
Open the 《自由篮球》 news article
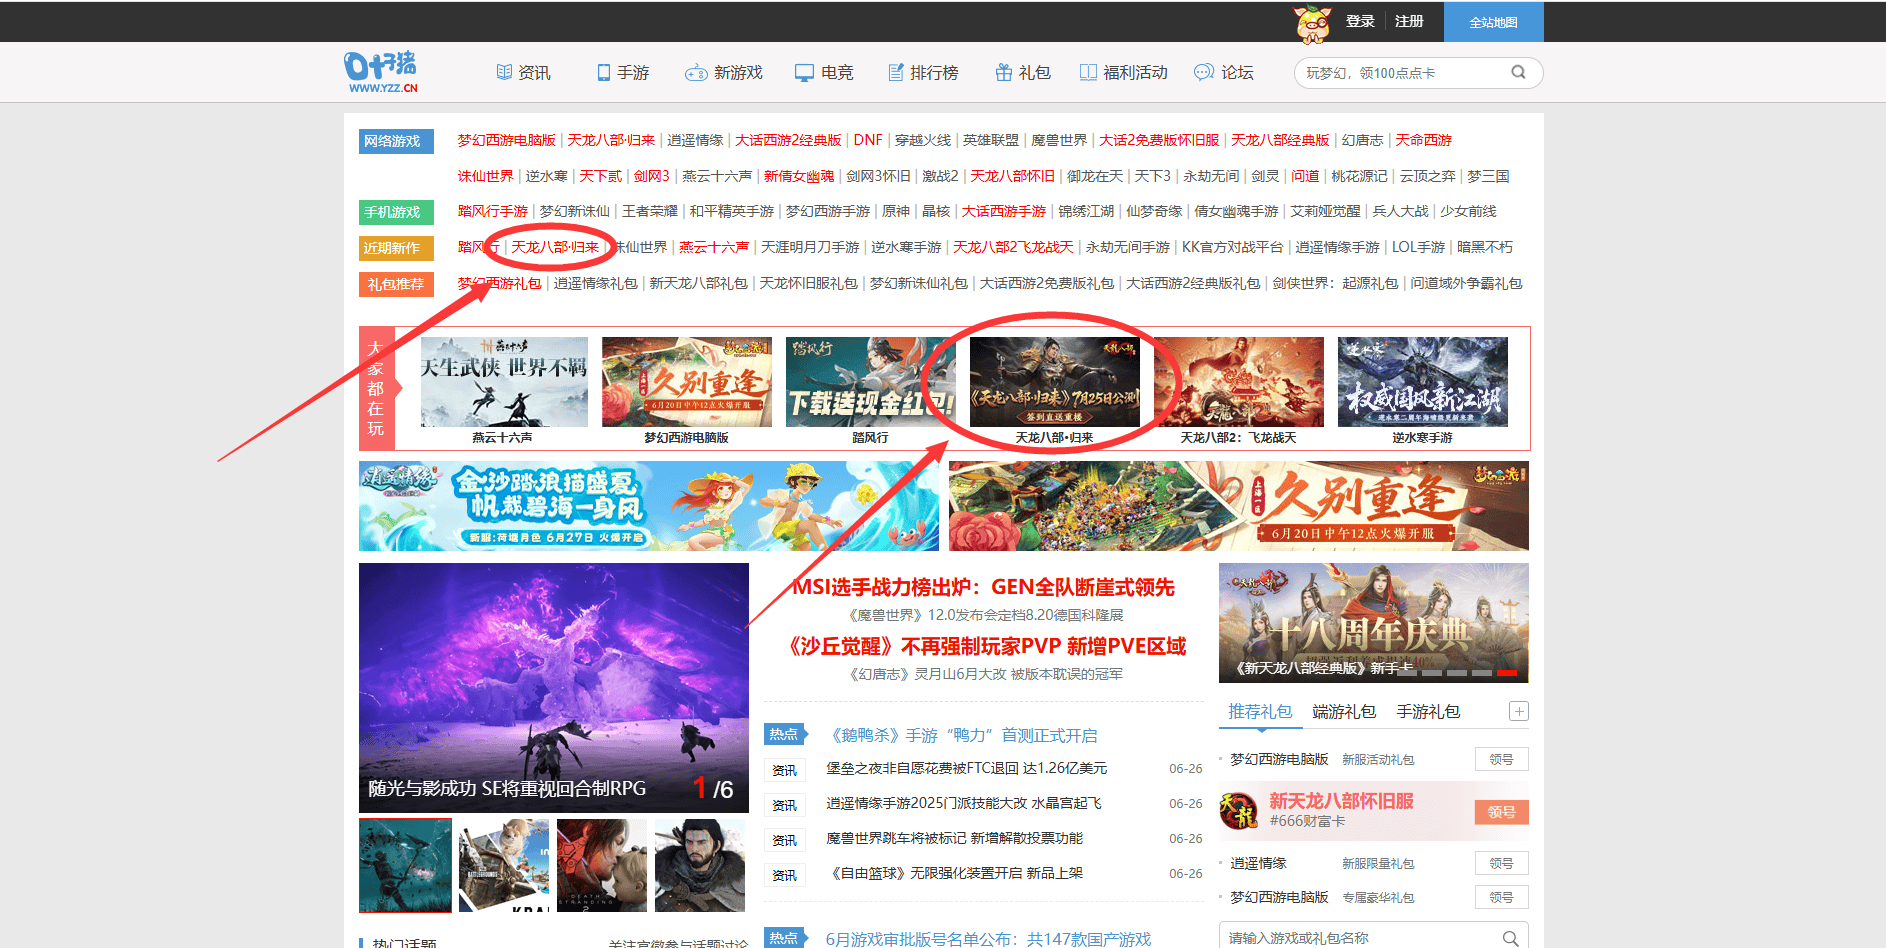pos(955,873)
